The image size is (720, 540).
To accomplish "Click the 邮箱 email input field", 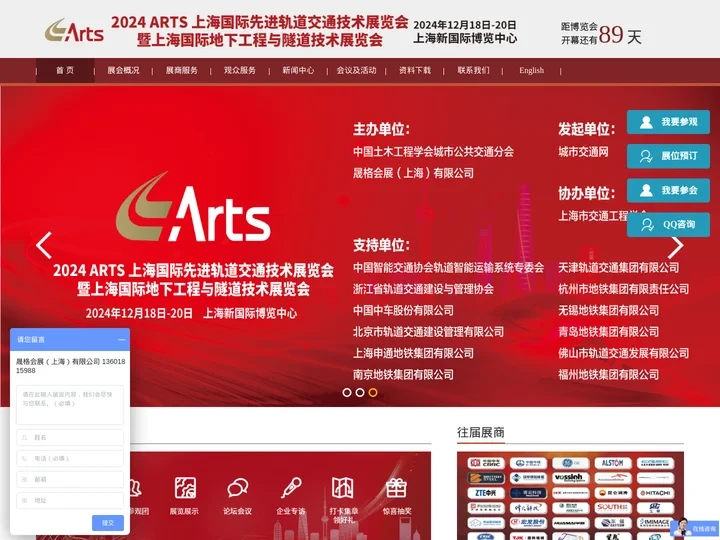I will tap(70, 479).
